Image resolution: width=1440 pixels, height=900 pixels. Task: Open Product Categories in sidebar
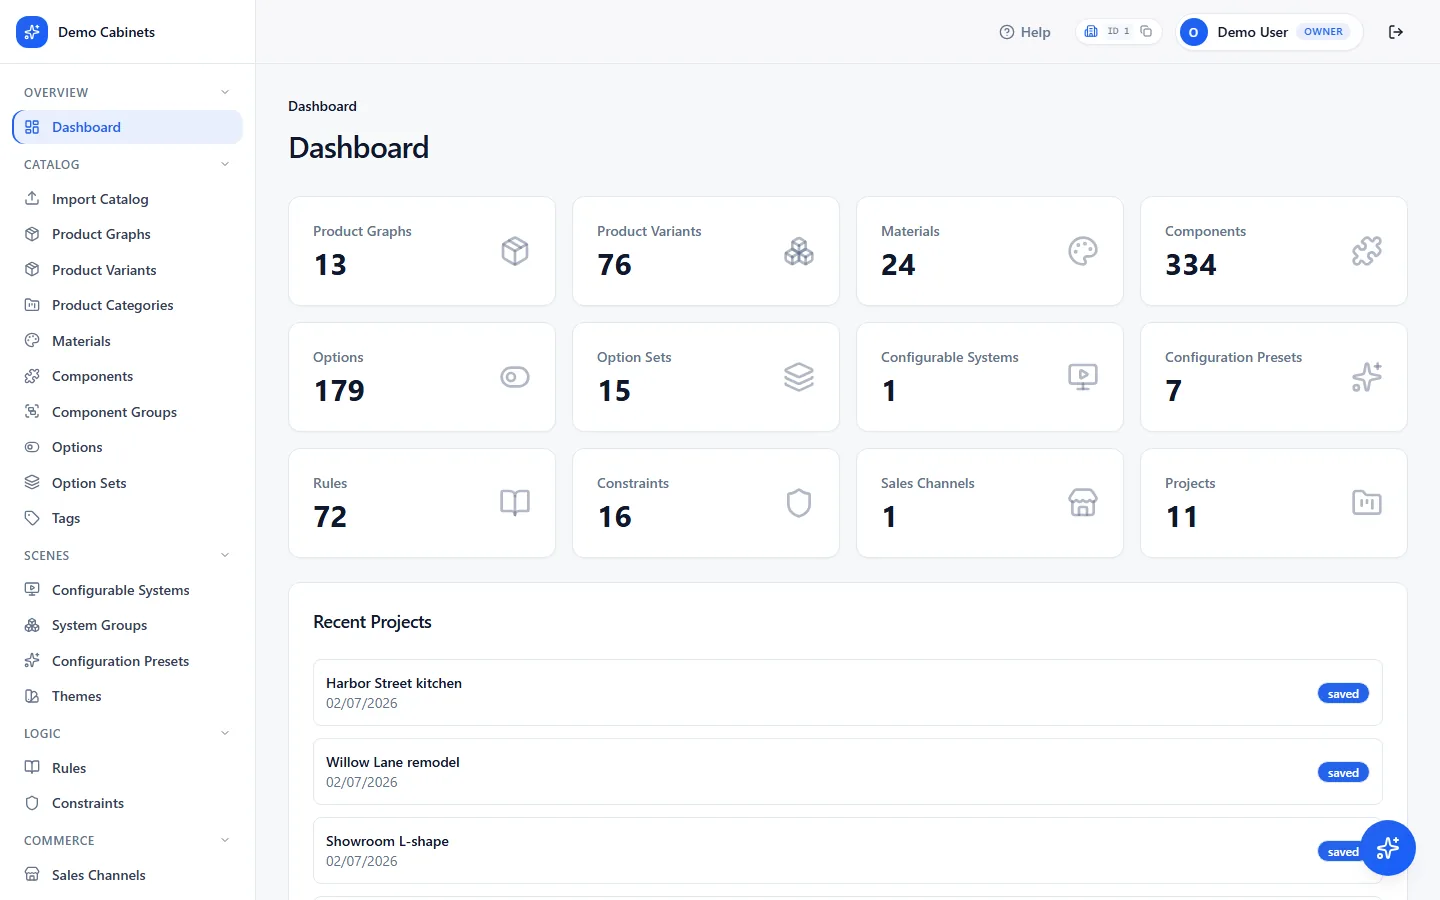(127, 305)
